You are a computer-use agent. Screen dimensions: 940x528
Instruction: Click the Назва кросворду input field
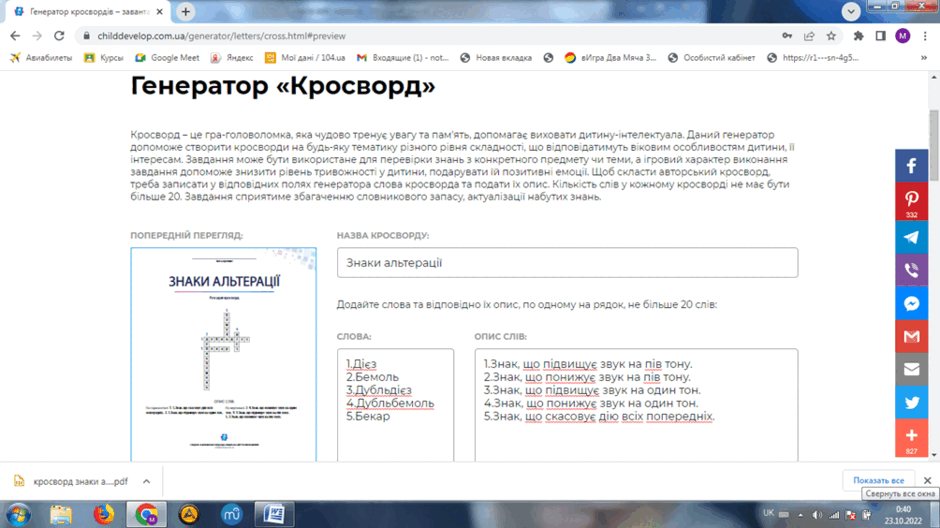tap(567, 263)
